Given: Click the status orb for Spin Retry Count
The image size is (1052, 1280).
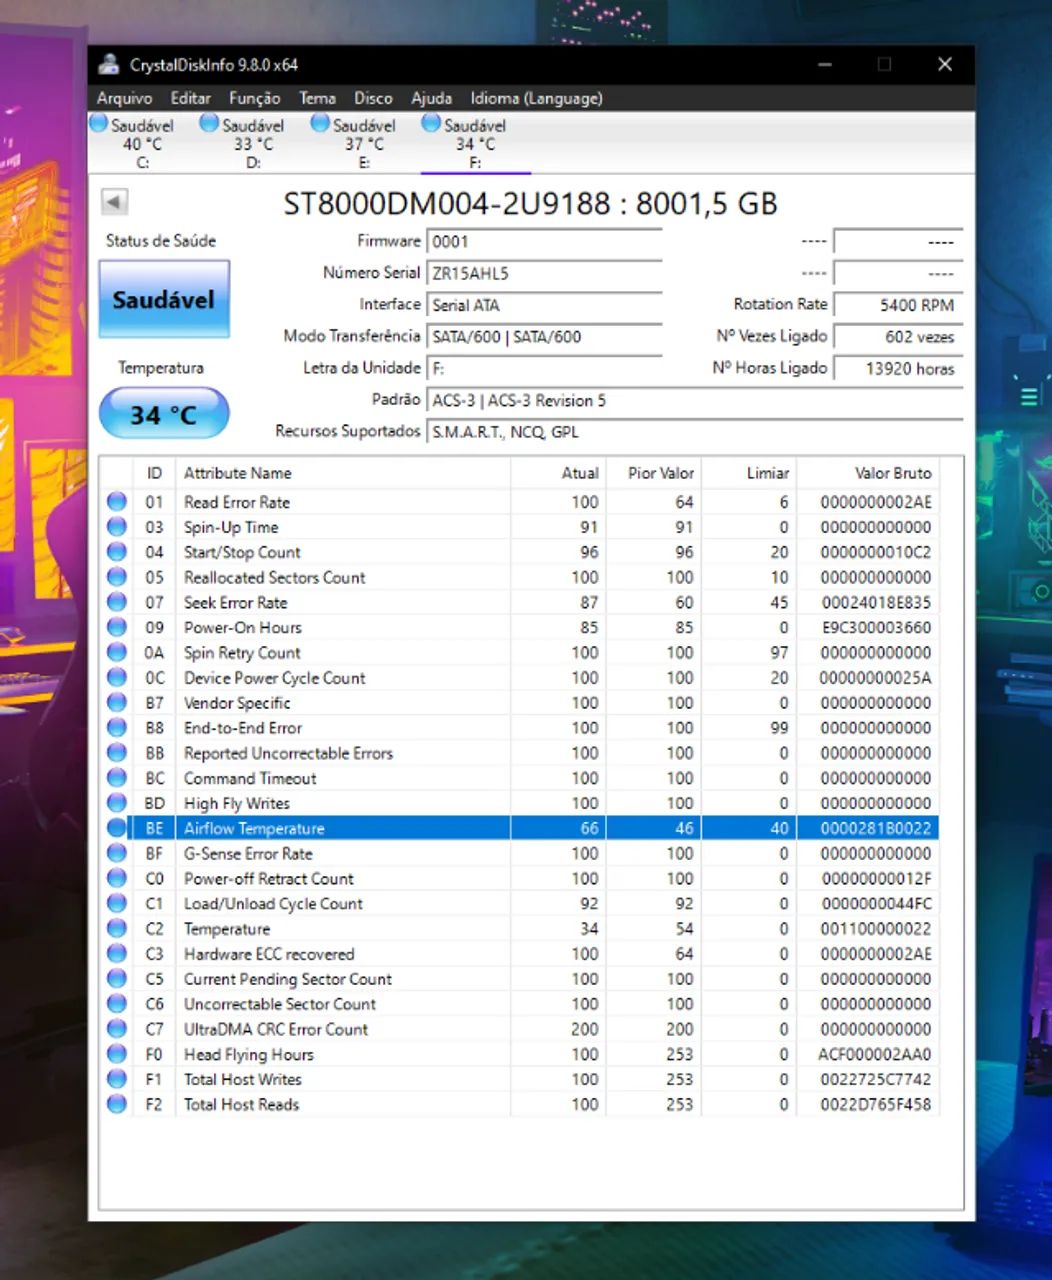Looking at the screenshot, I should tap(117, 652).
